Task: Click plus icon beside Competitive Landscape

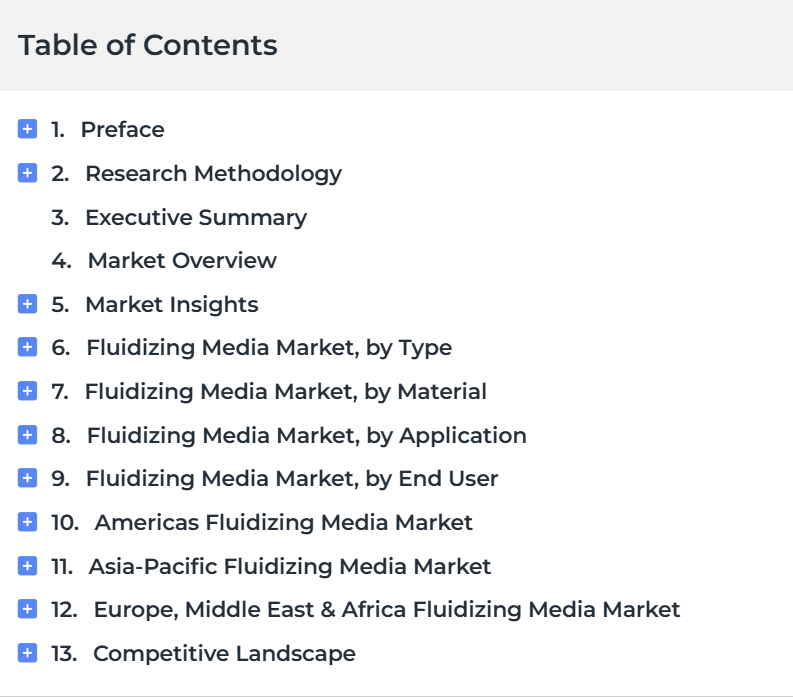Action: pos(27,653)
